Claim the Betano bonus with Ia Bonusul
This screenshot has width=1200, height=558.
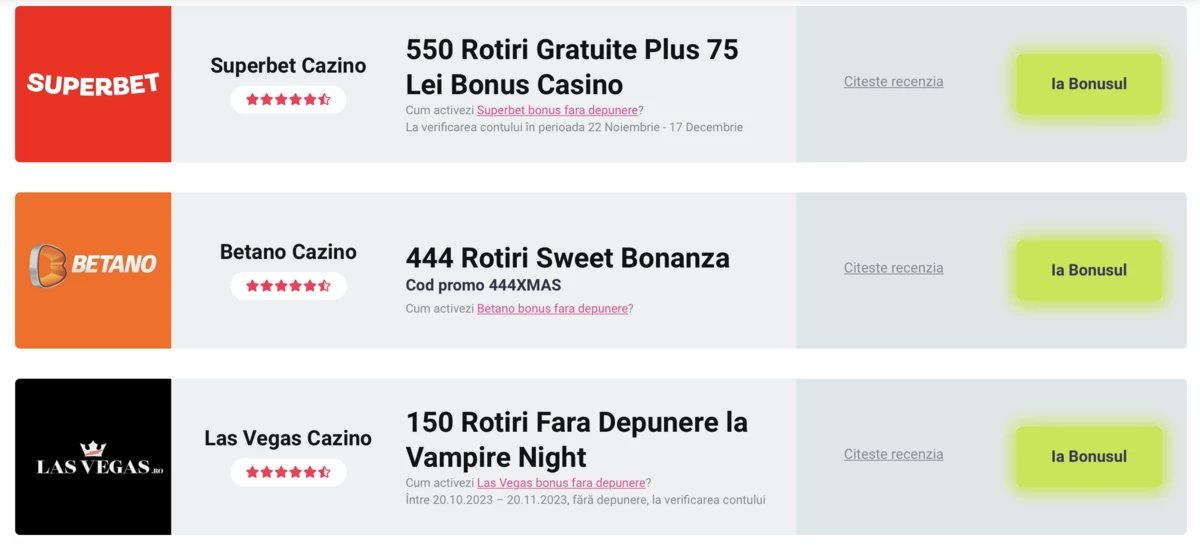[1089, 270]
